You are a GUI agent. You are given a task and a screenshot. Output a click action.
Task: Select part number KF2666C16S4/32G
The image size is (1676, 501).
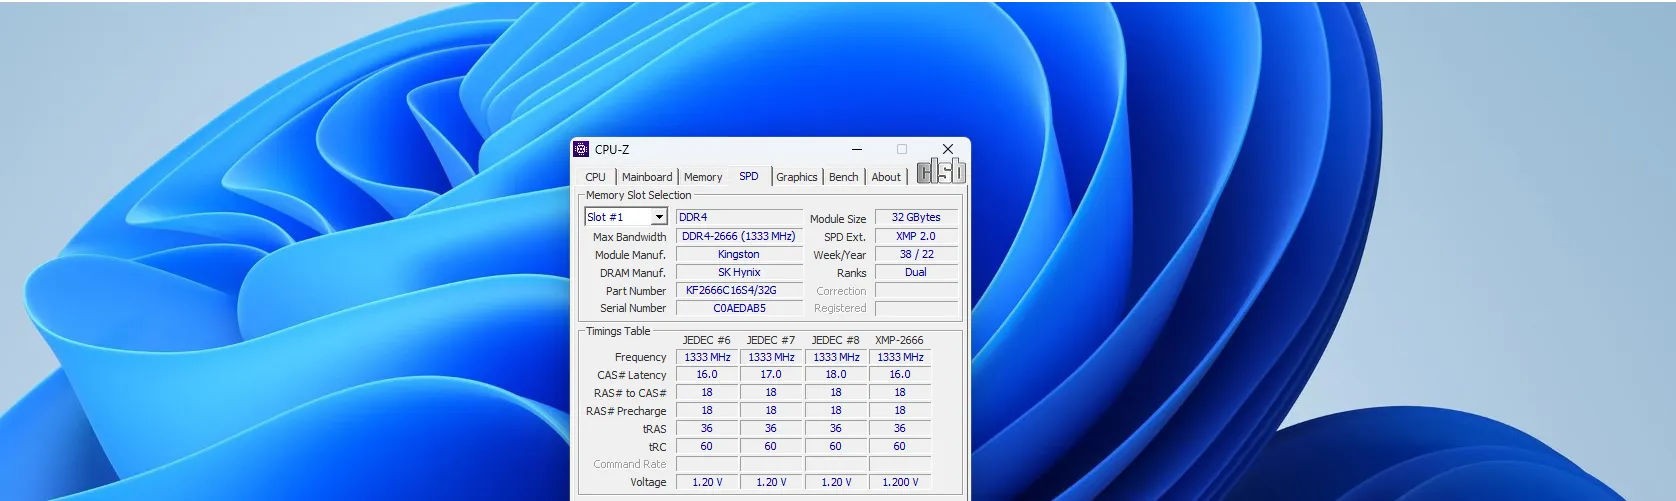(x=739, y=290)
